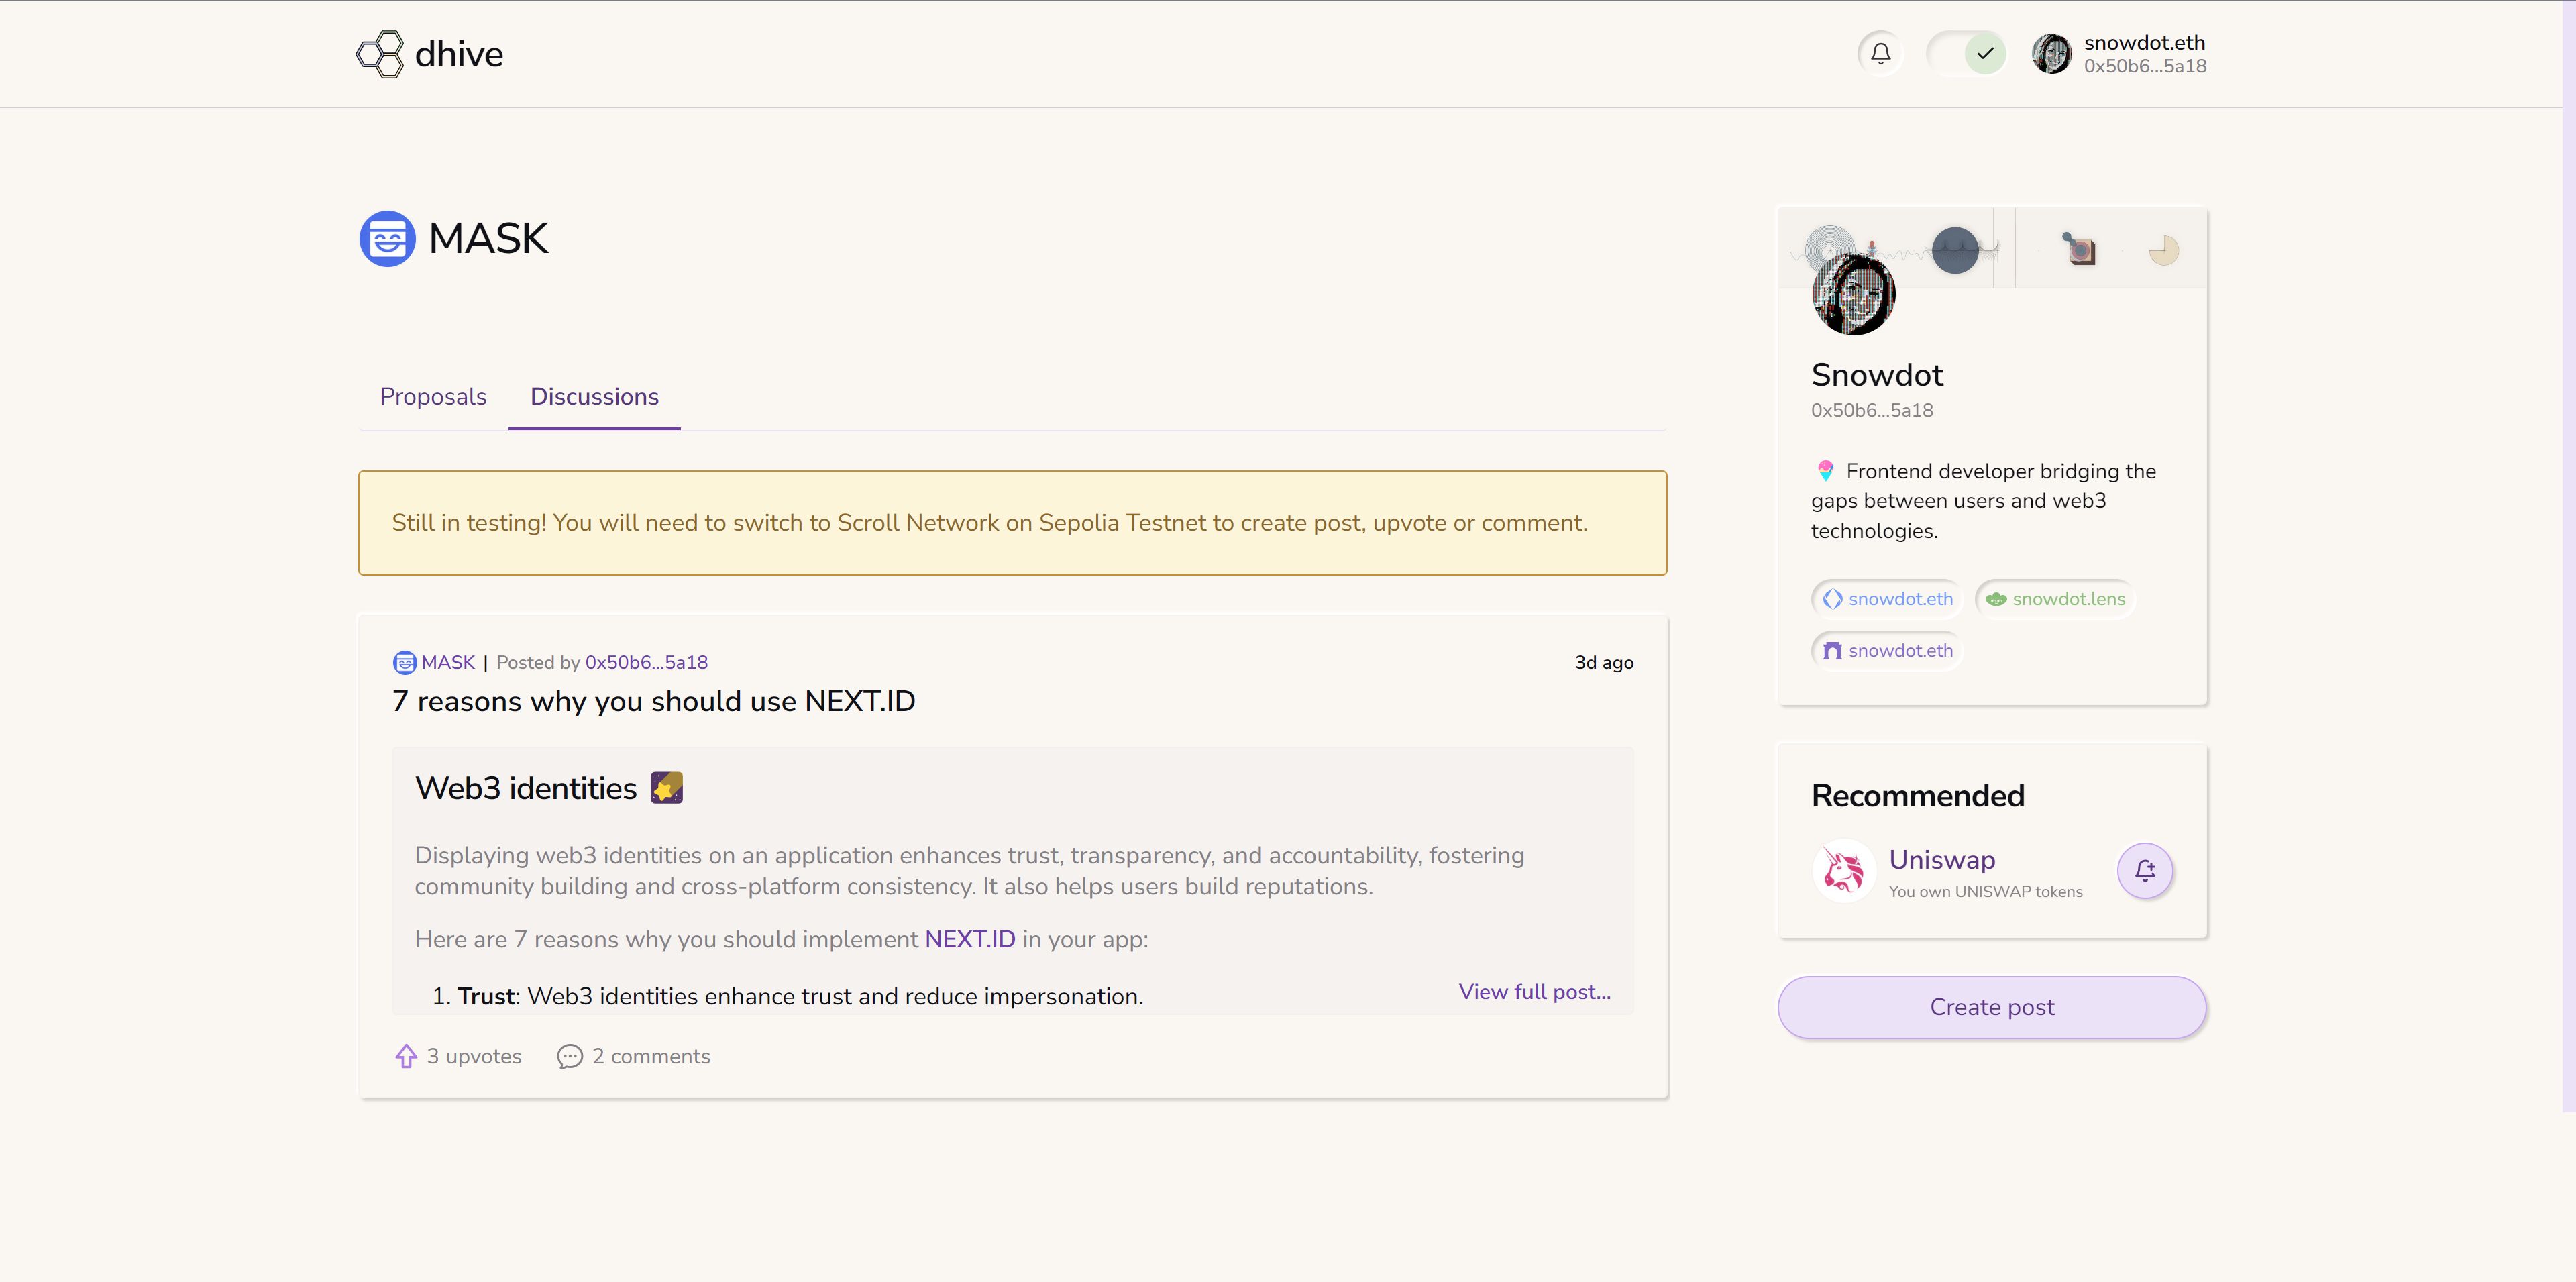Click the Create post button
The height and width of the screenshot is (1282, 2576).
1991,1007
